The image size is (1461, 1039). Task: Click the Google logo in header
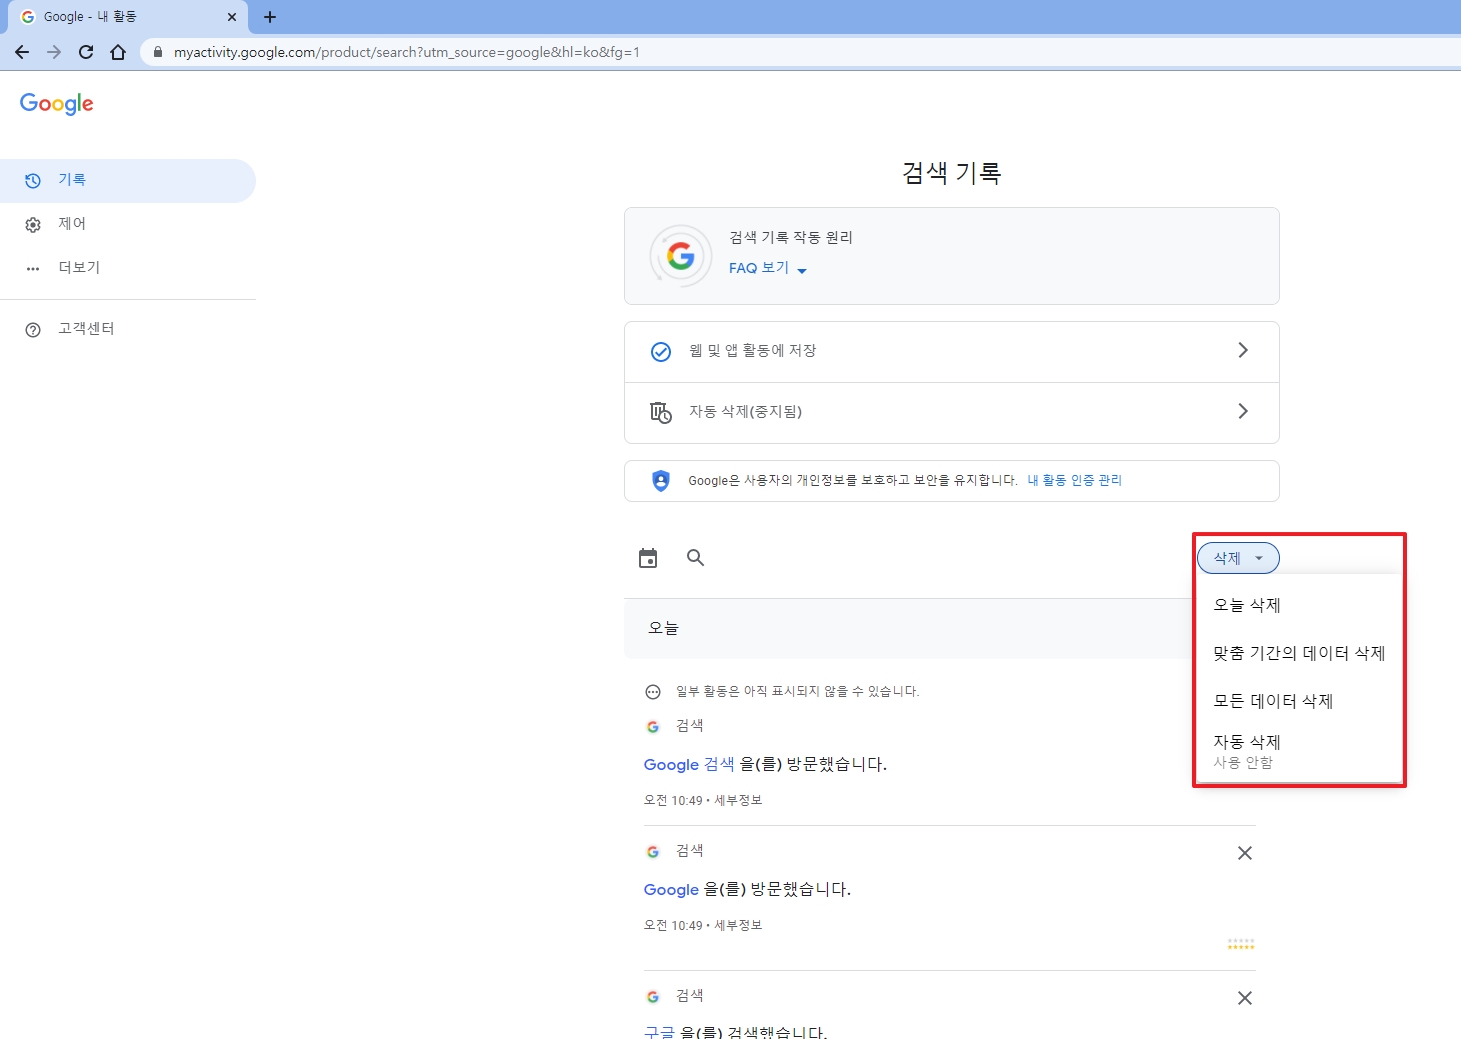[57, 104]
